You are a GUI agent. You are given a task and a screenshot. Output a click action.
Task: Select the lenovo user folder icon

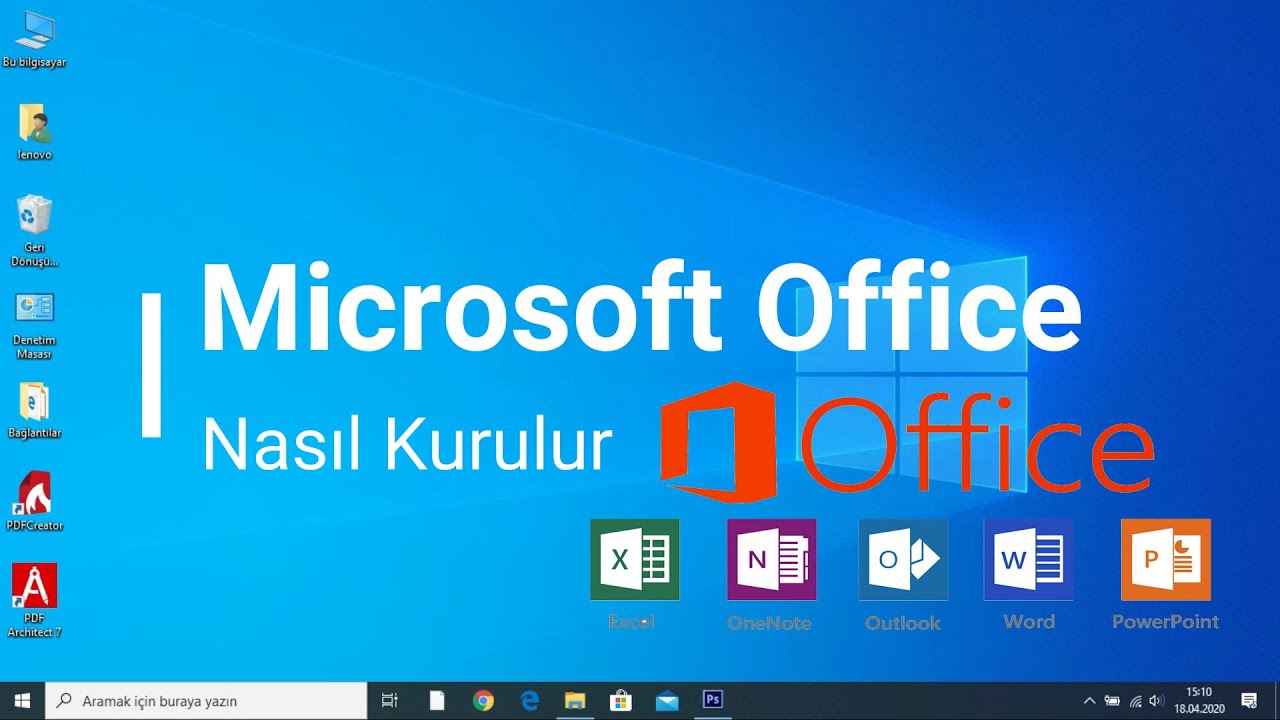pyautogui.click(x=34, y=131)
